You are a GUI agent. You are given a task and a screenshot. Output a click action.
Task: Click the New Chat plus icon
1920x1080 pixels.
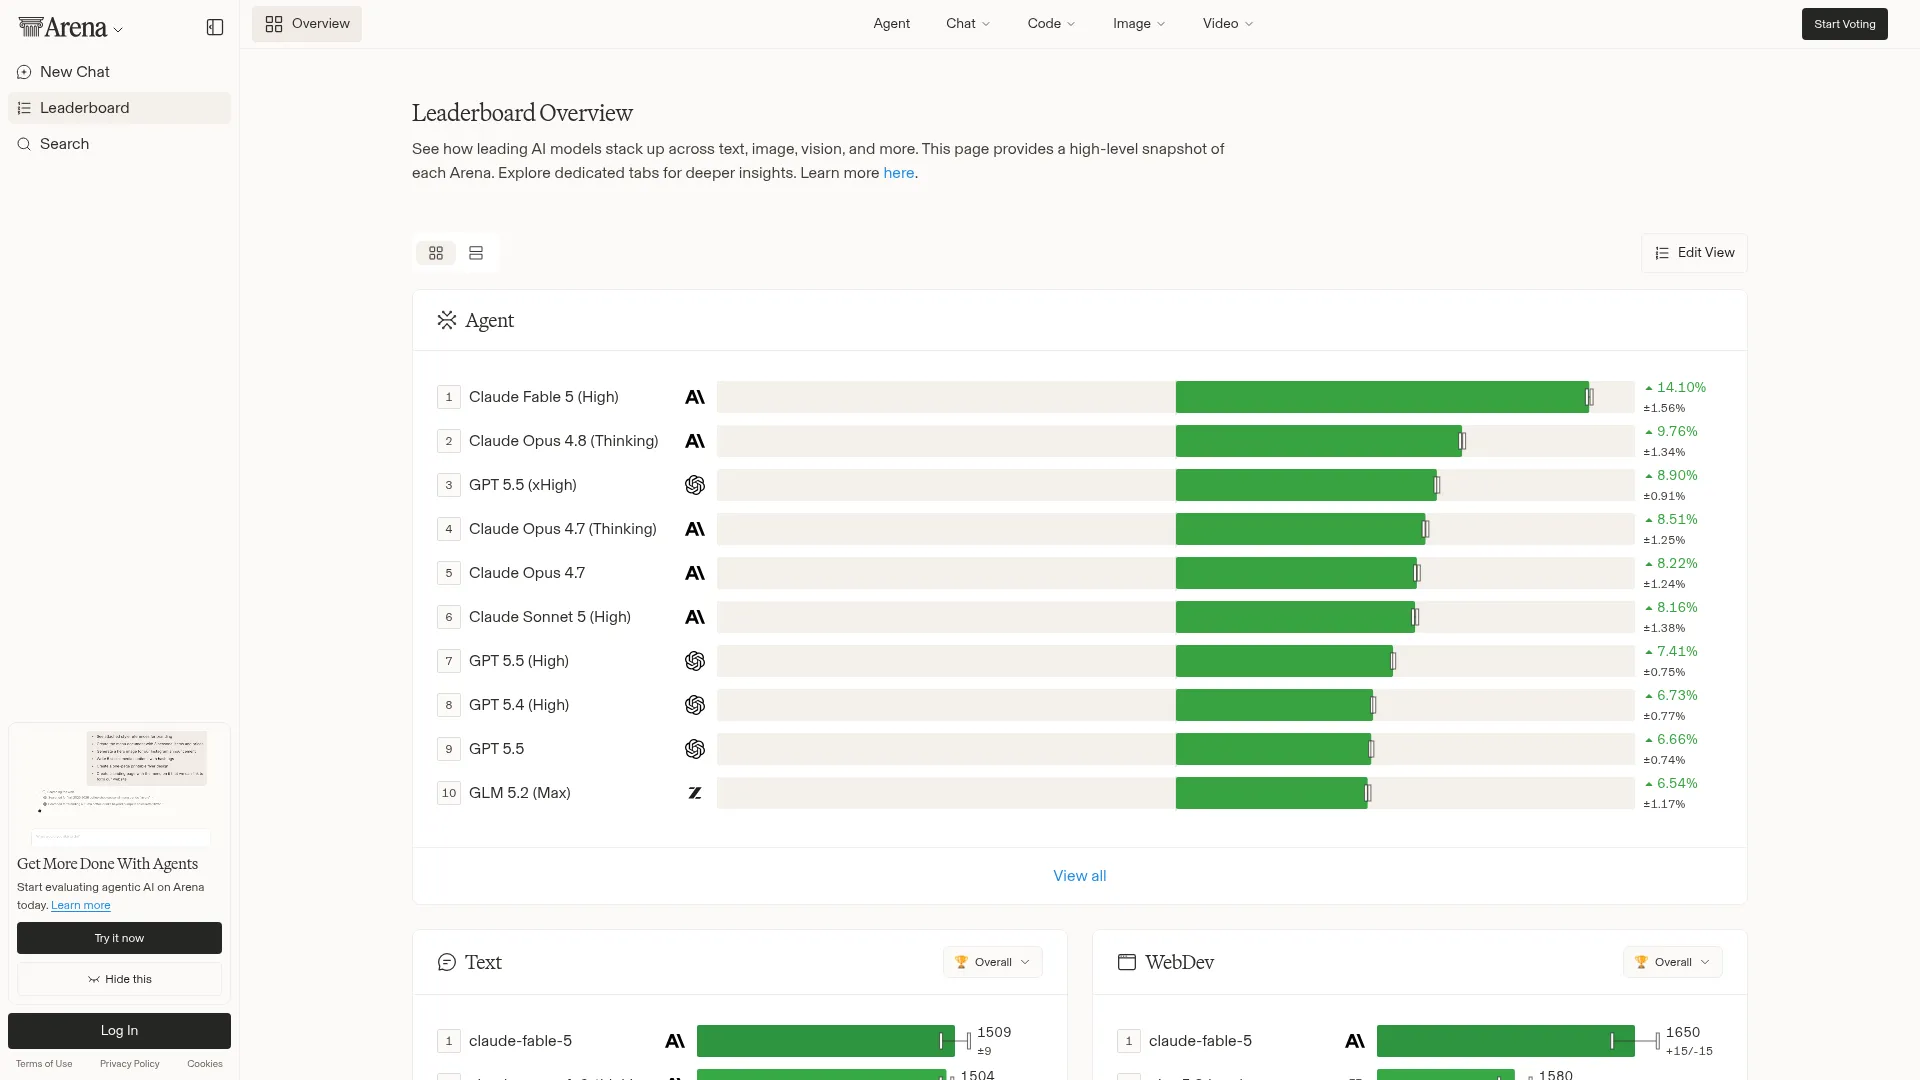point(24,72)
